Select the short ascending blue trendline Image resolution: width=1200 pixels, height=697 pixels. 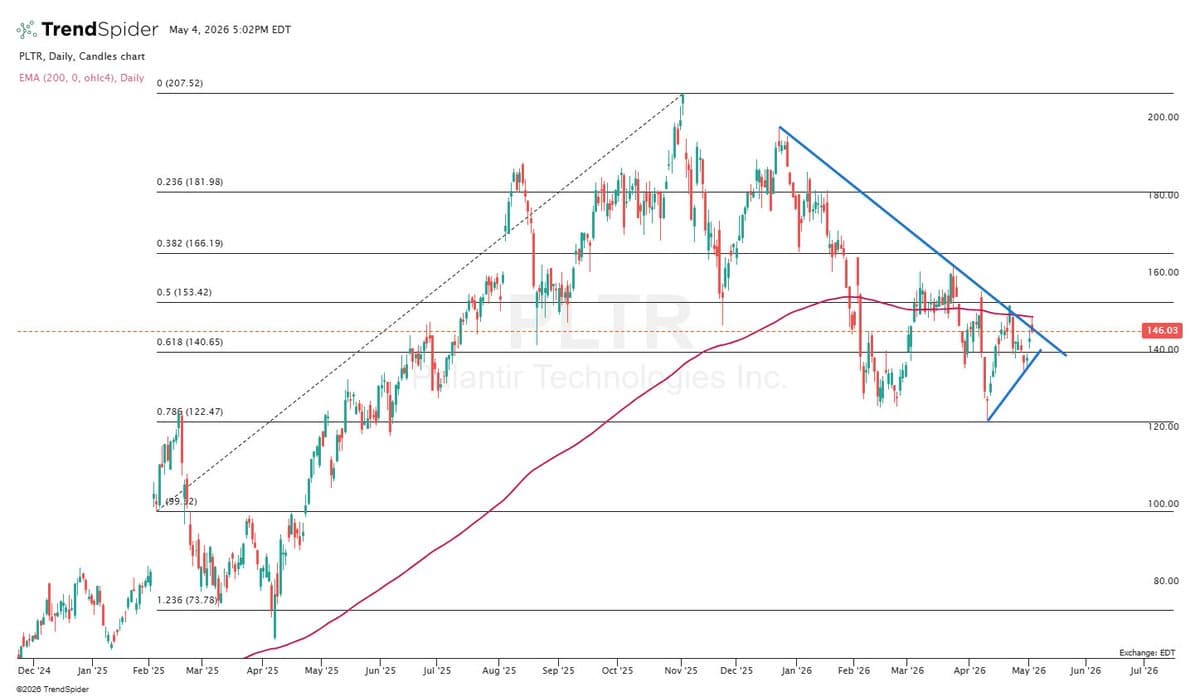(x=1013, y=385)
